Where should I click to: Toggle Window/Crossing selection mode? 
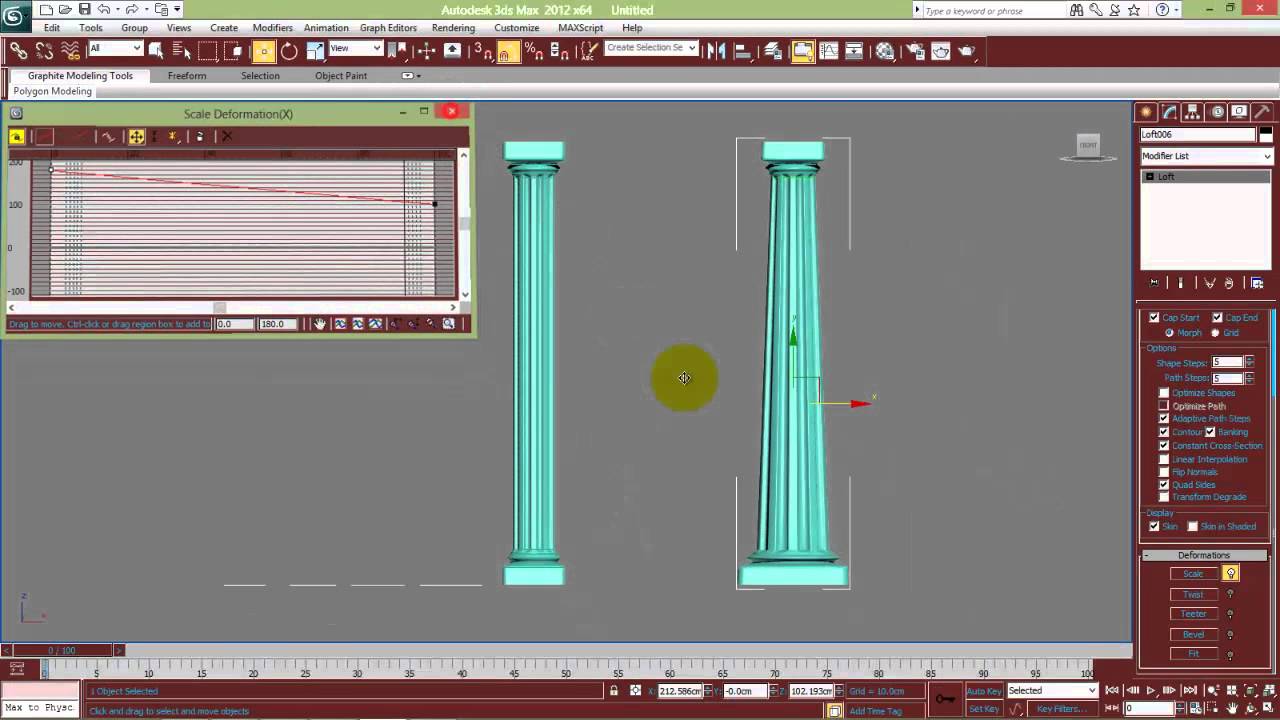[x=233, y=50]
